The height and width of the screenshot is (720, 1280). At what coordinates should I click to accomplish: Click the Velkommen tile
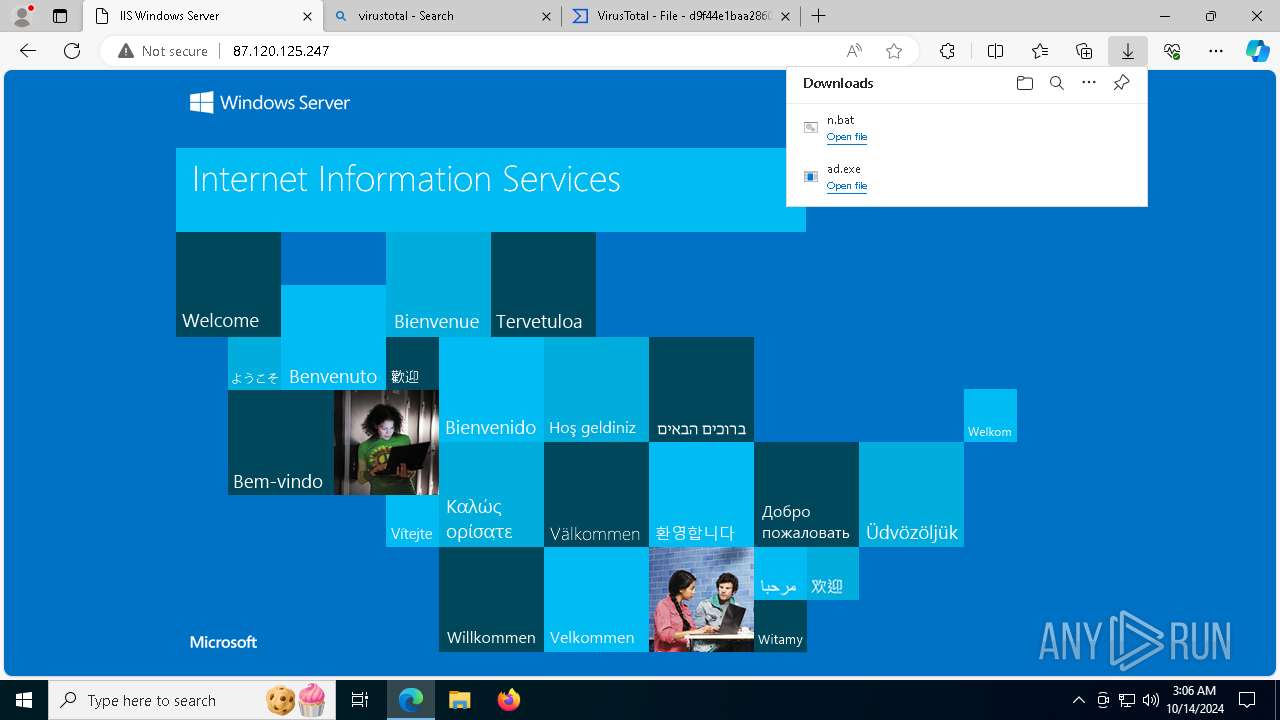(x=596, y=599)
